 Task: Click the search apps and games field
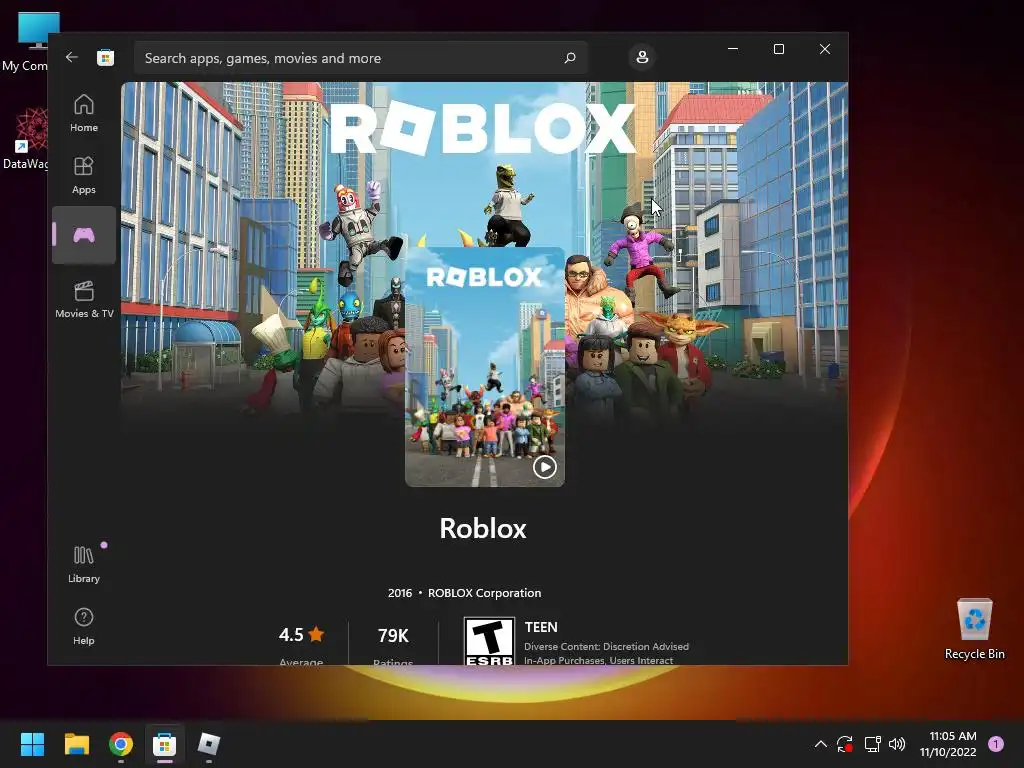click(360, 58)
